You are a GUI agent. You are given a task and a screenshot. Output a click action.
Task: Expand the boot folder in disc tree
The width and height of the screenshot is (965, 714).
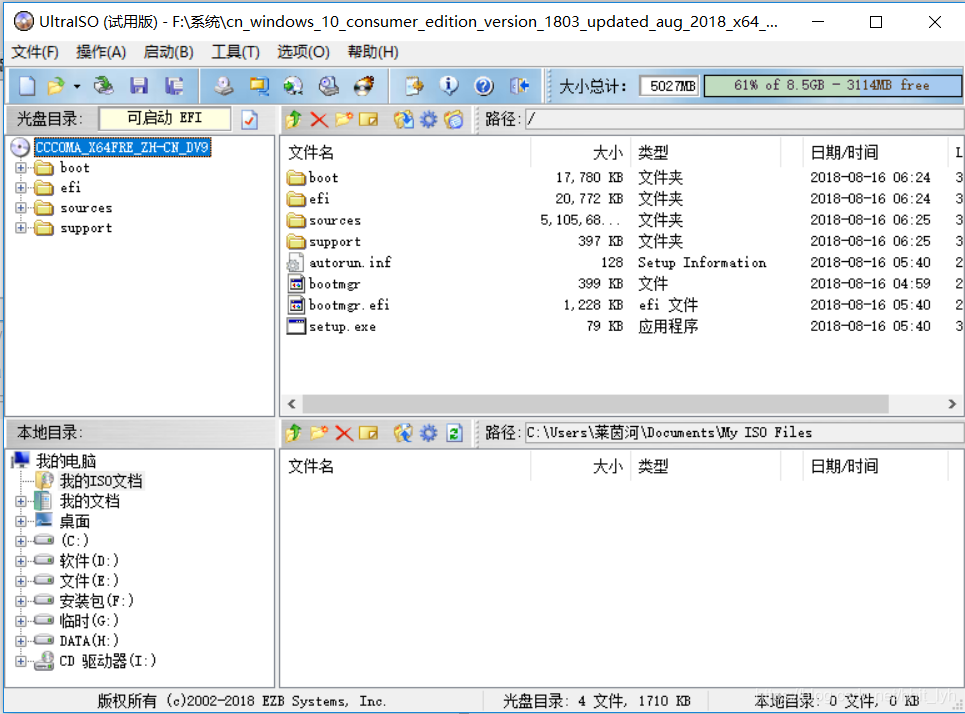click(x=21, y=167)
